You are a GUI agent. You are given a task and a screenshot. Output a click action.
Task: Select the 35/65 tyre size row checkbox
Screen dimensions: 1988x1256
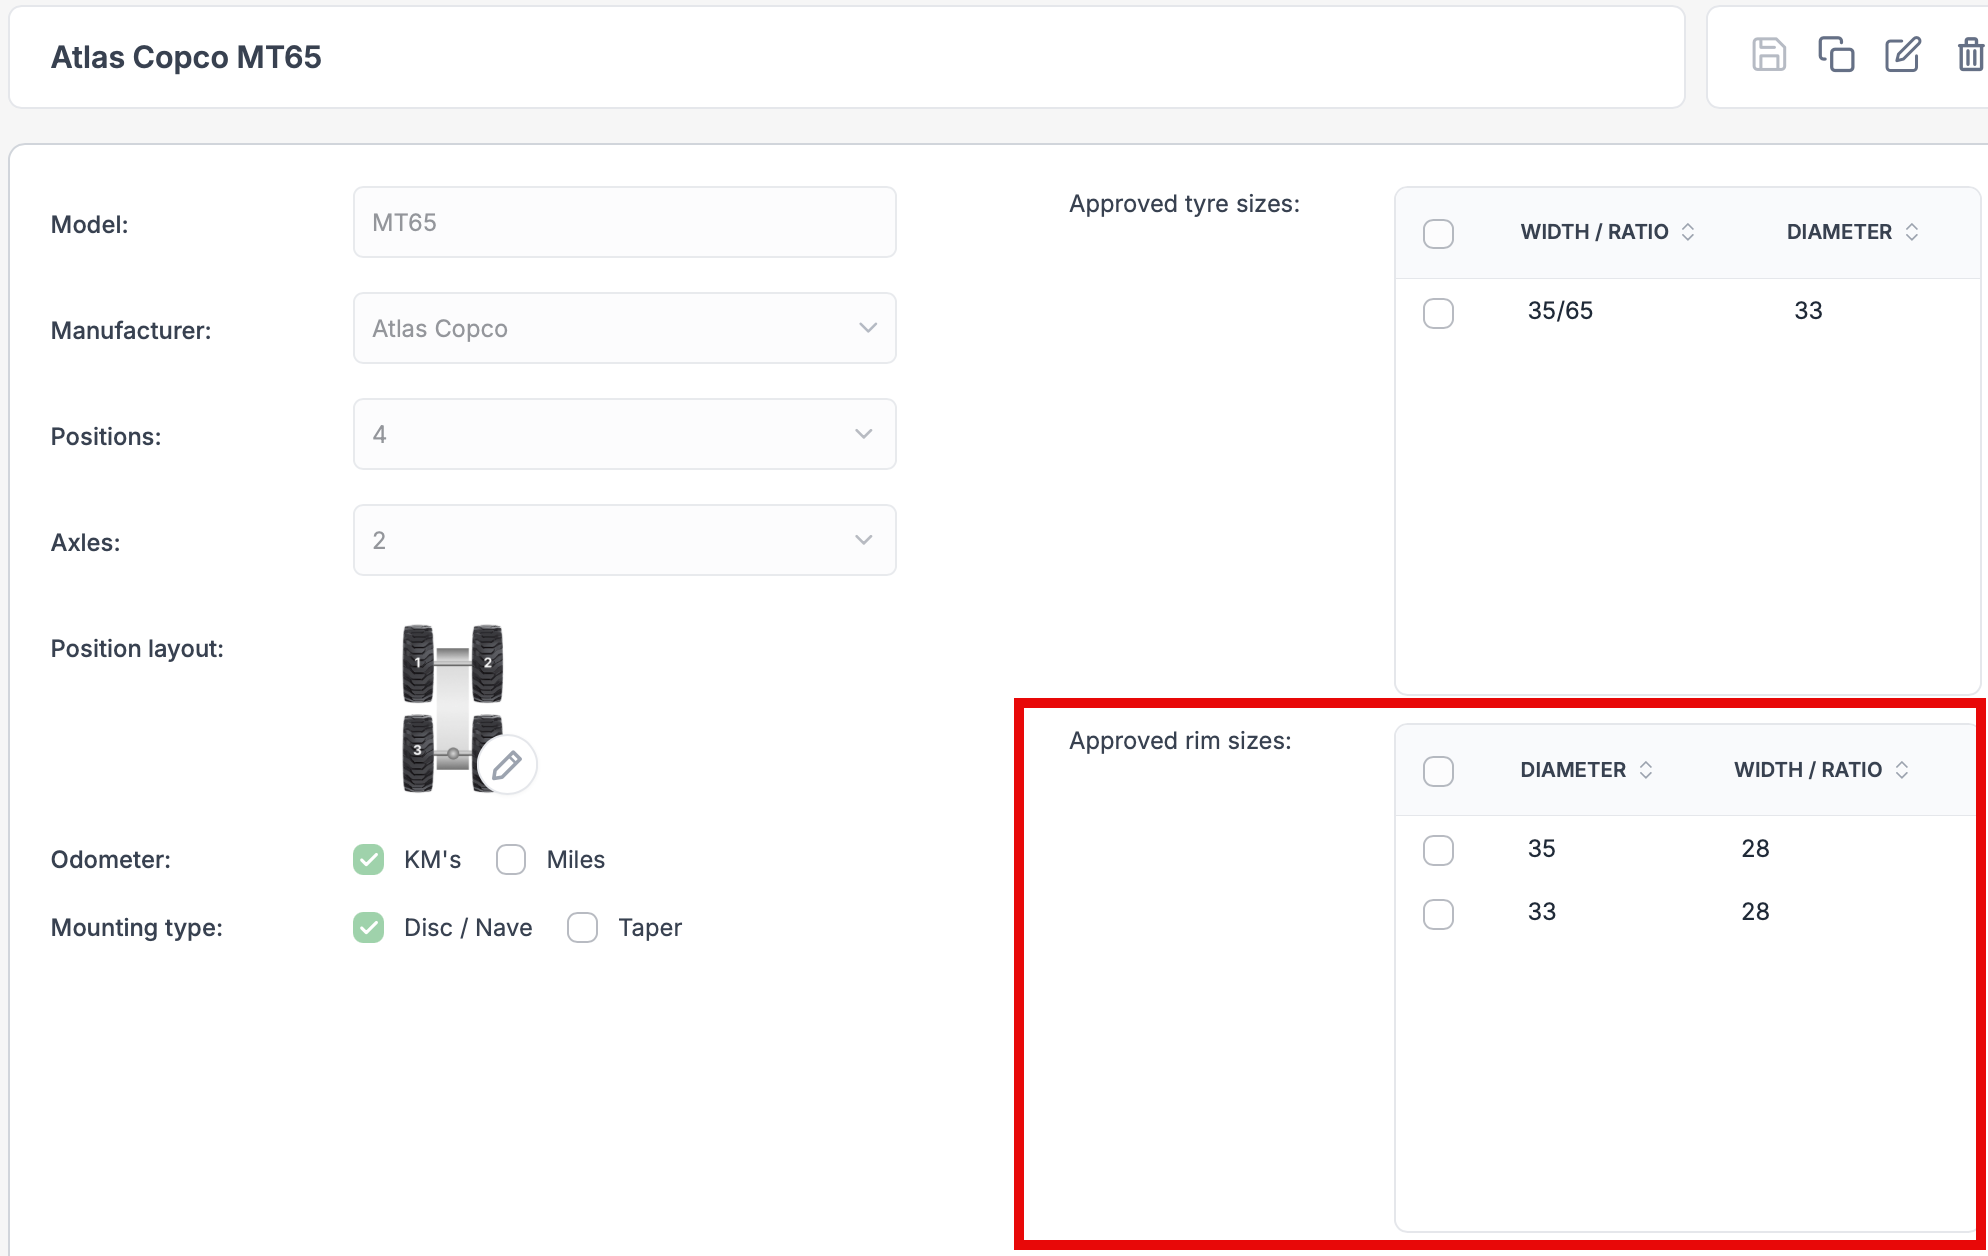coord(1438,313)
